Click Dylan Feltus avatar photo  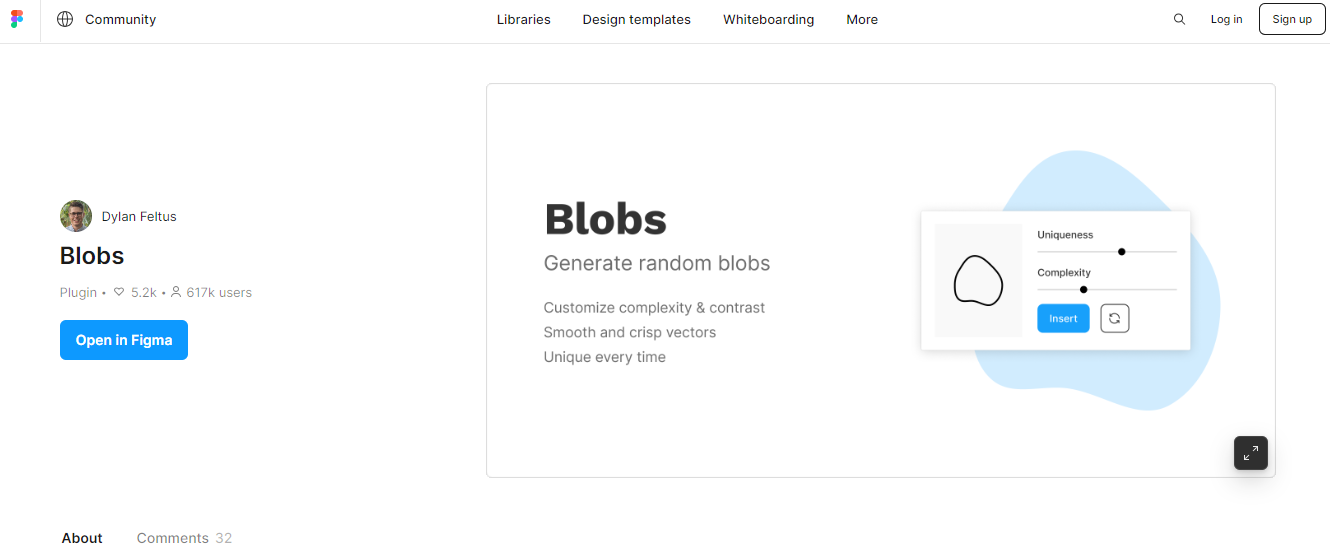click(x=76, y=216)
